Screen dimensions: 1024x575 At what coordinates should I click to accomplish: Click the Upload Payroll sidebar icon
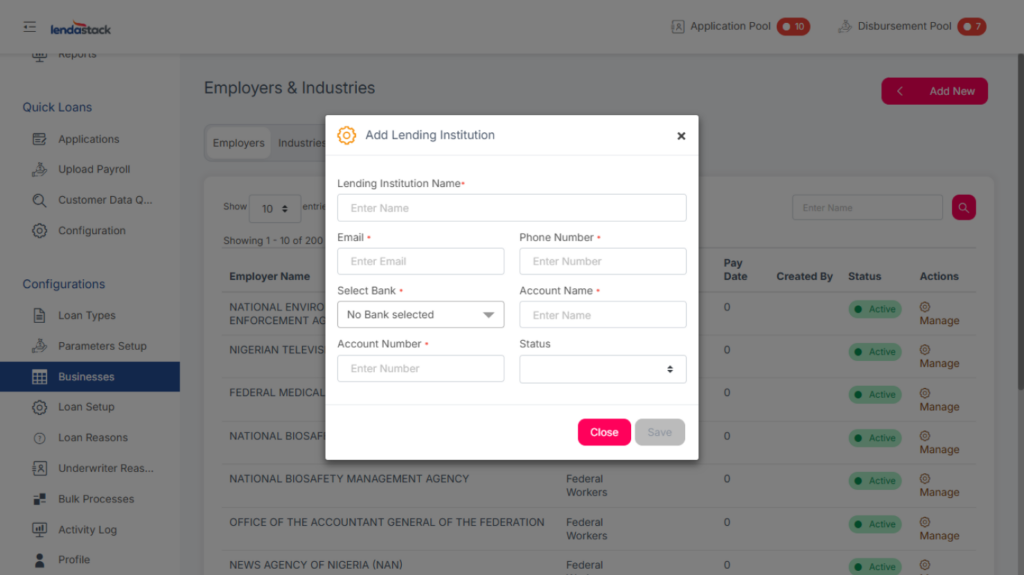[40, 170]
